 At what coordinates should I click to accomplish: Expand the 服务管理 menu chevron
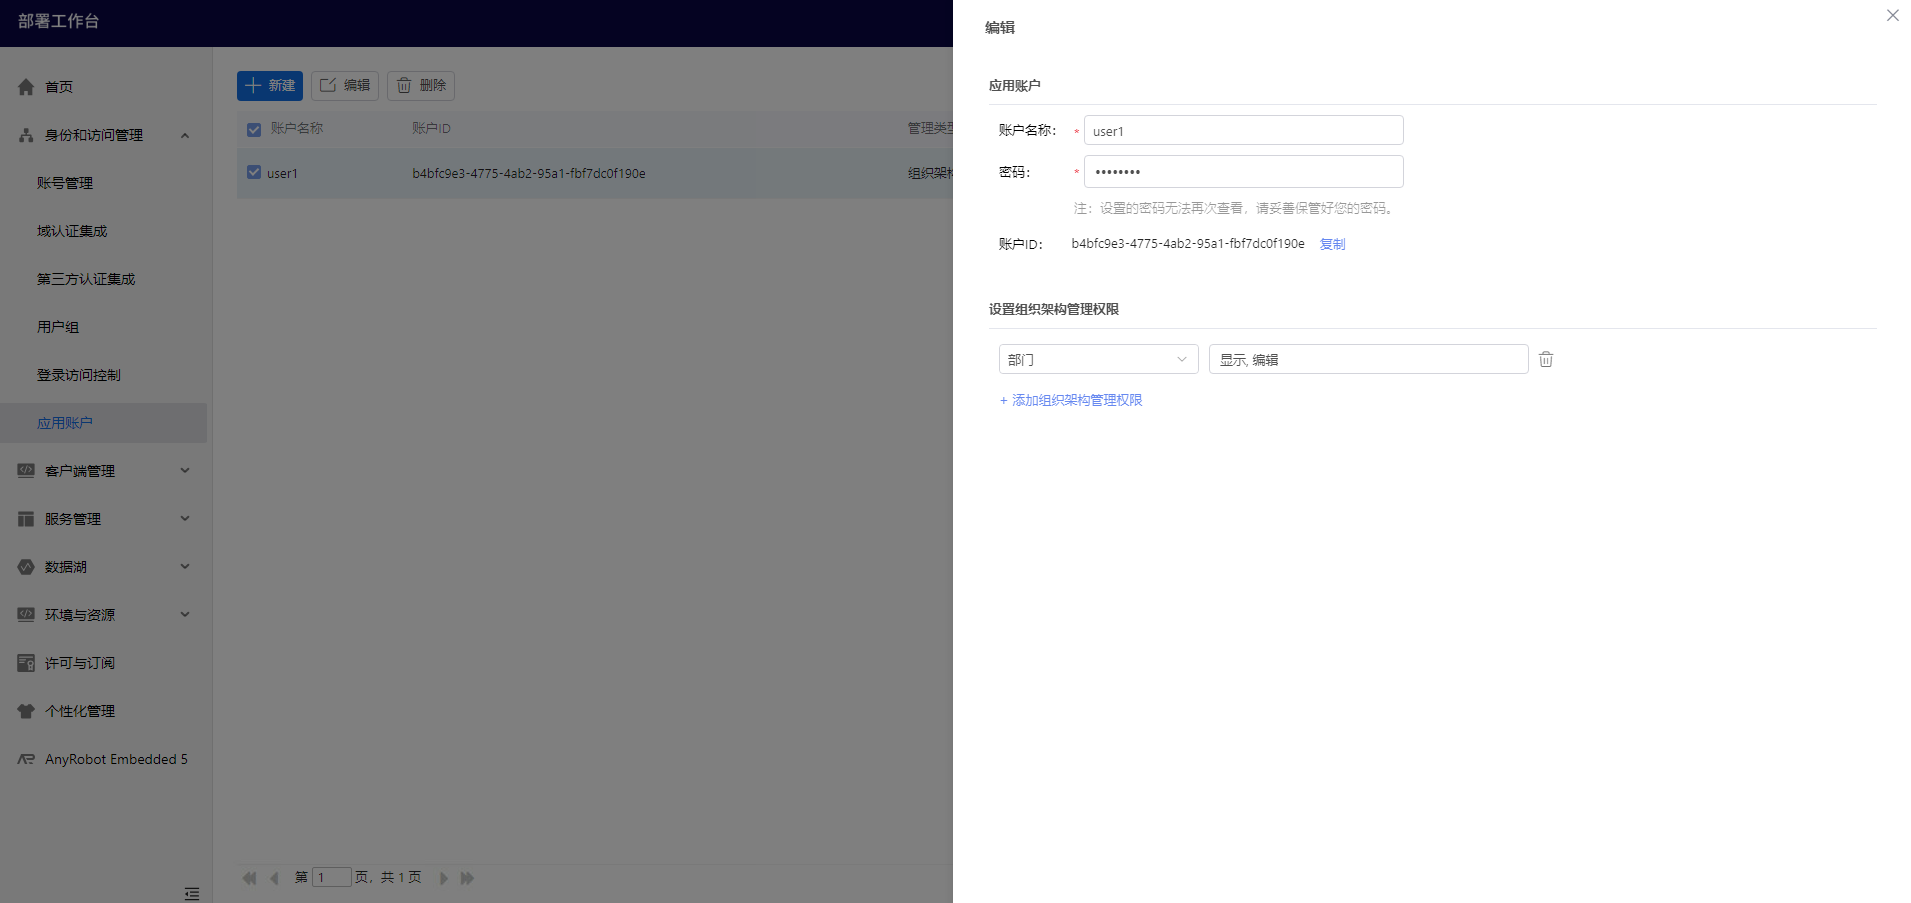(185, 518)
